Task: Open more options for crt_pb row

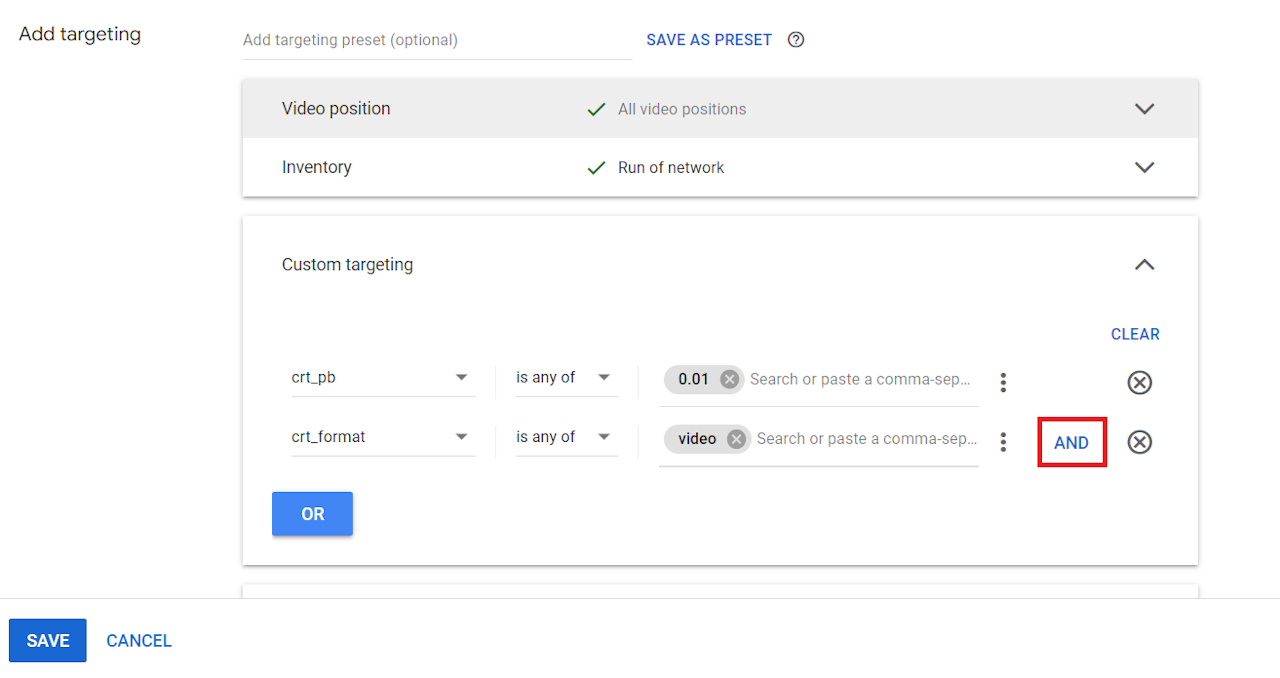Action: [1003, 382]
